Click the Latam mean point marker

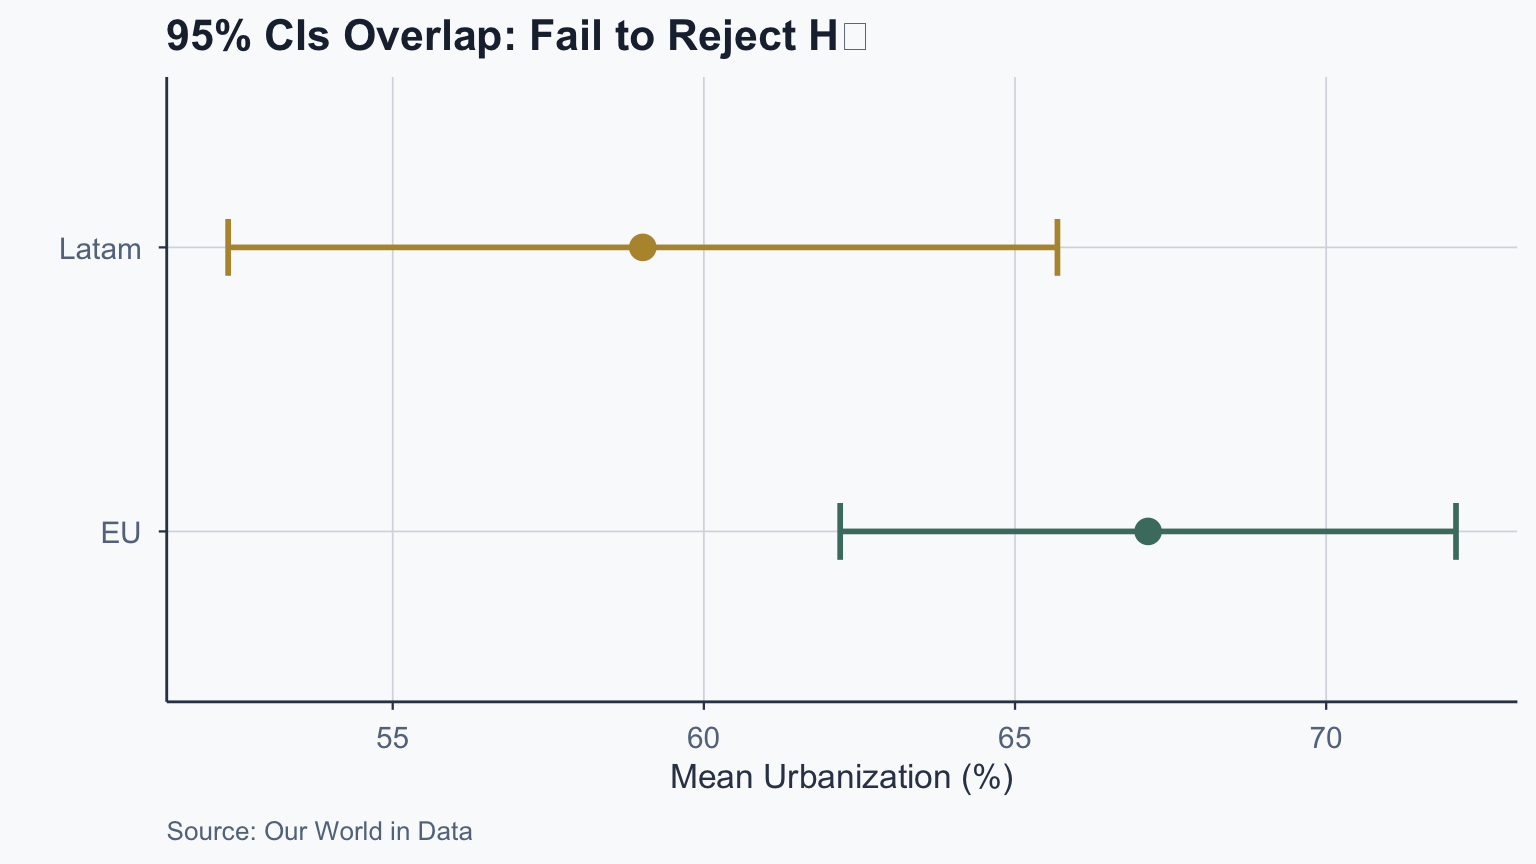642,247
